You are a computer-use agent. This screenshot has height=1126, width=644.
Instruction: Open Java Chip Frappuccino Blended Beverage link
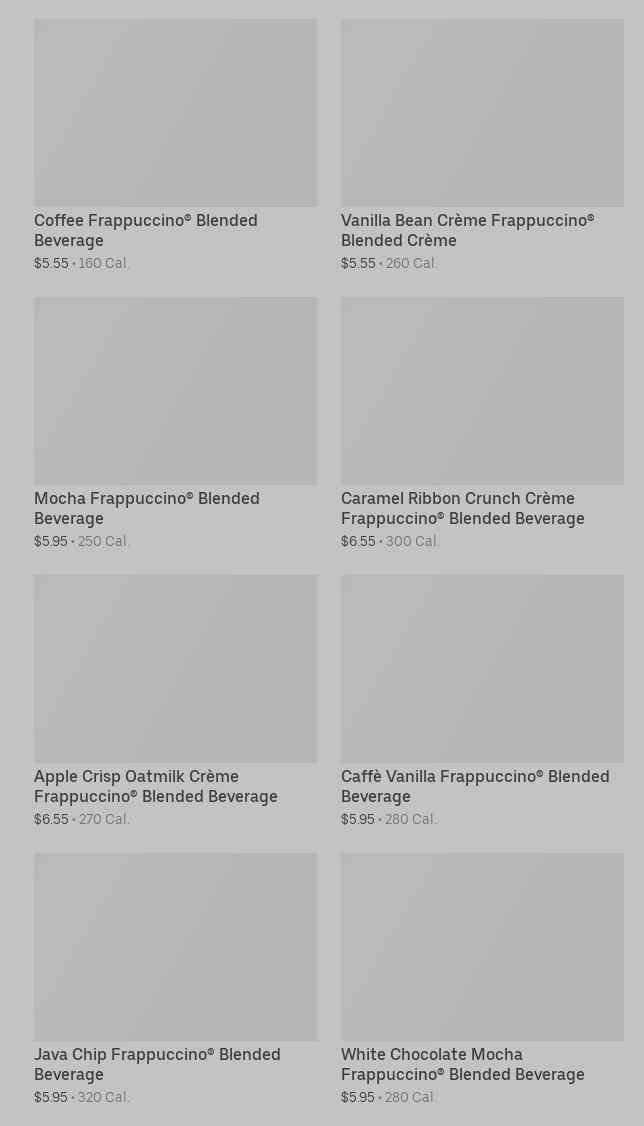(157, 1064)
